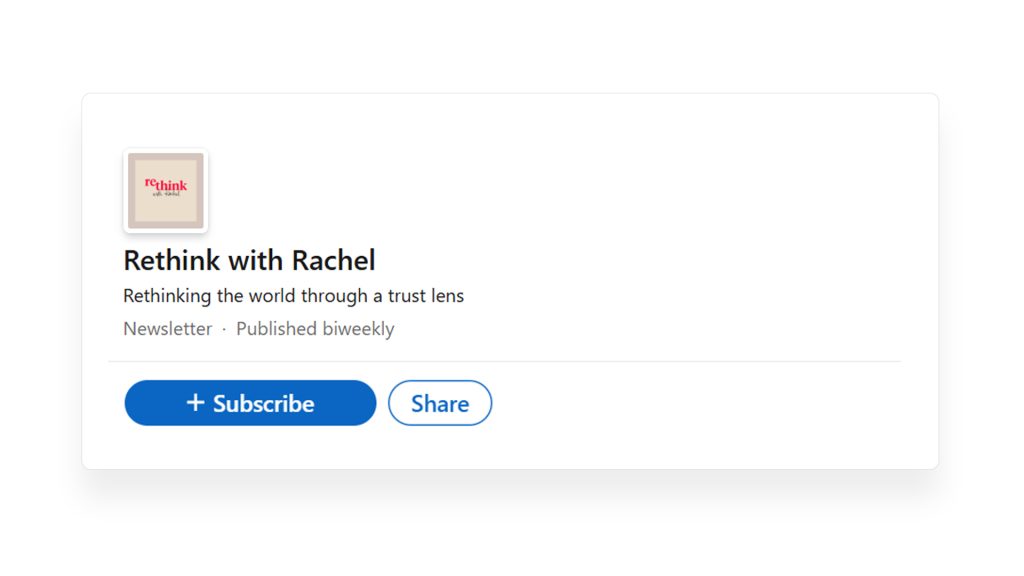Open the newsletter by clicking its logo thumbnail

click(x=165, y=190)
